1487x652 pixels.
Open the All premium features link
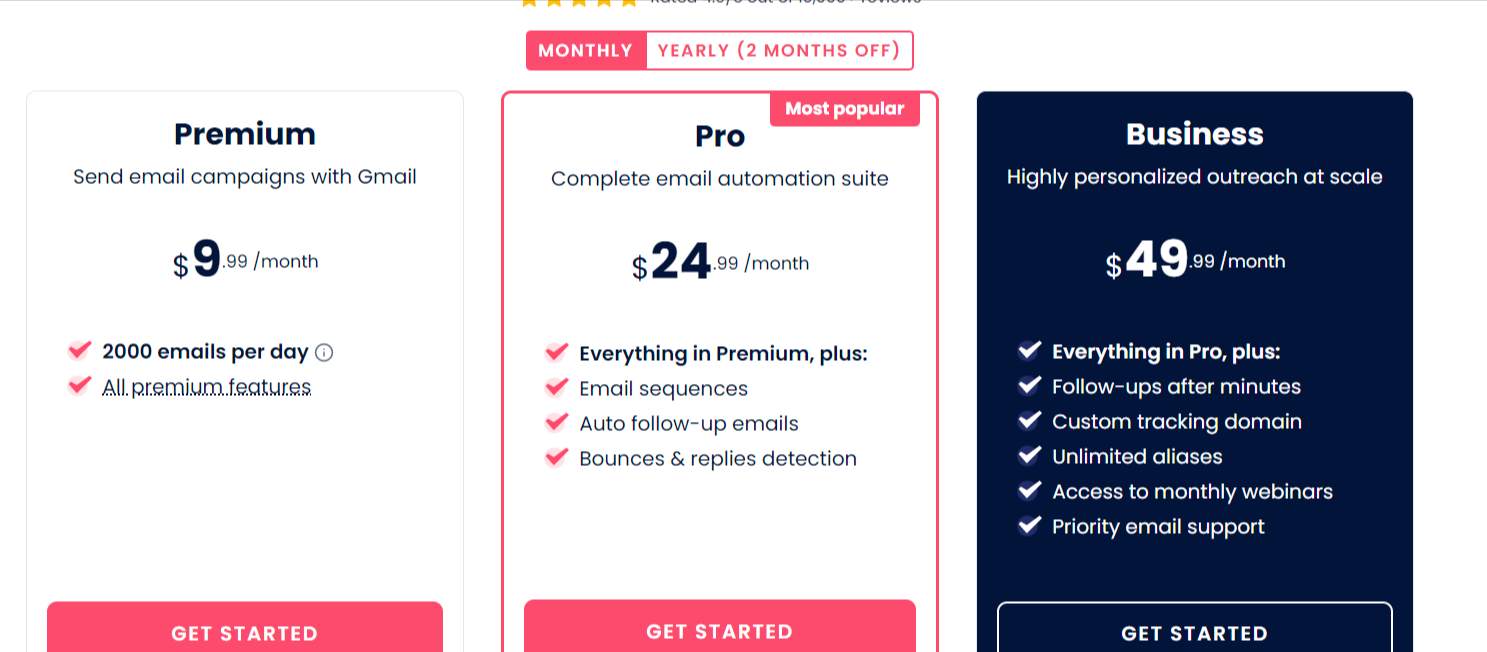[x=207, y=387]
